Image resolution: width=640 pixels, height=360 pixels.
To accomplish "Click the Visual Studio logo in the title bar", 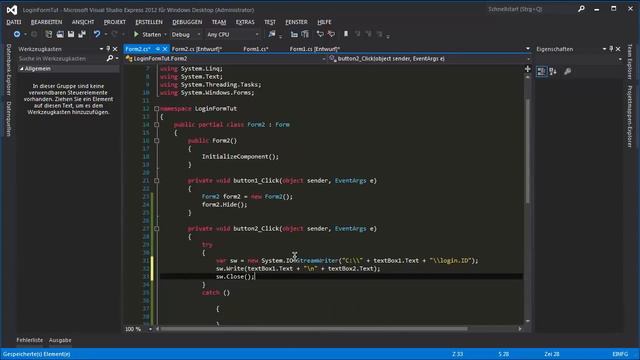I will 12,10.
